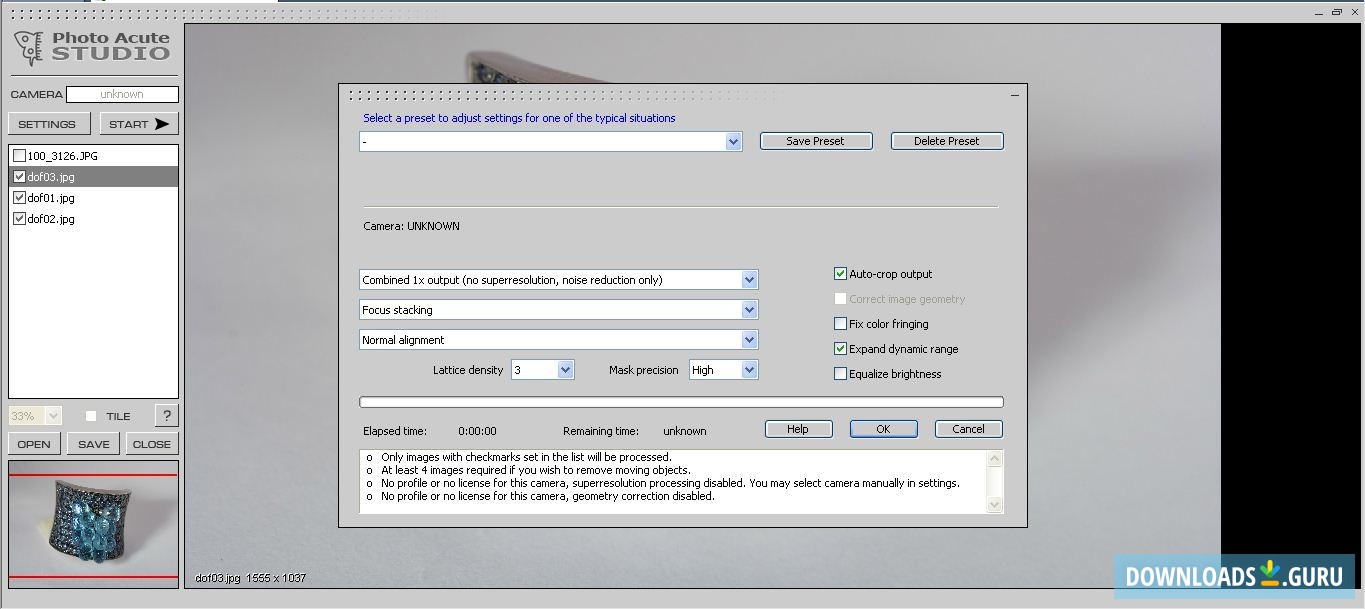This screenshot has height=609, width=1365.
Task: Open the preset selection dropdown
Action: tap(733, 142)
